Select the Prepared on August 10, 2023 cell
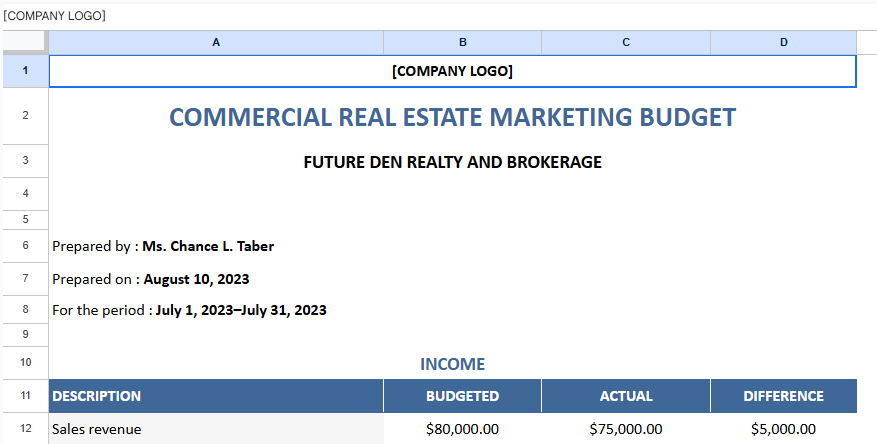 (151, 279)
